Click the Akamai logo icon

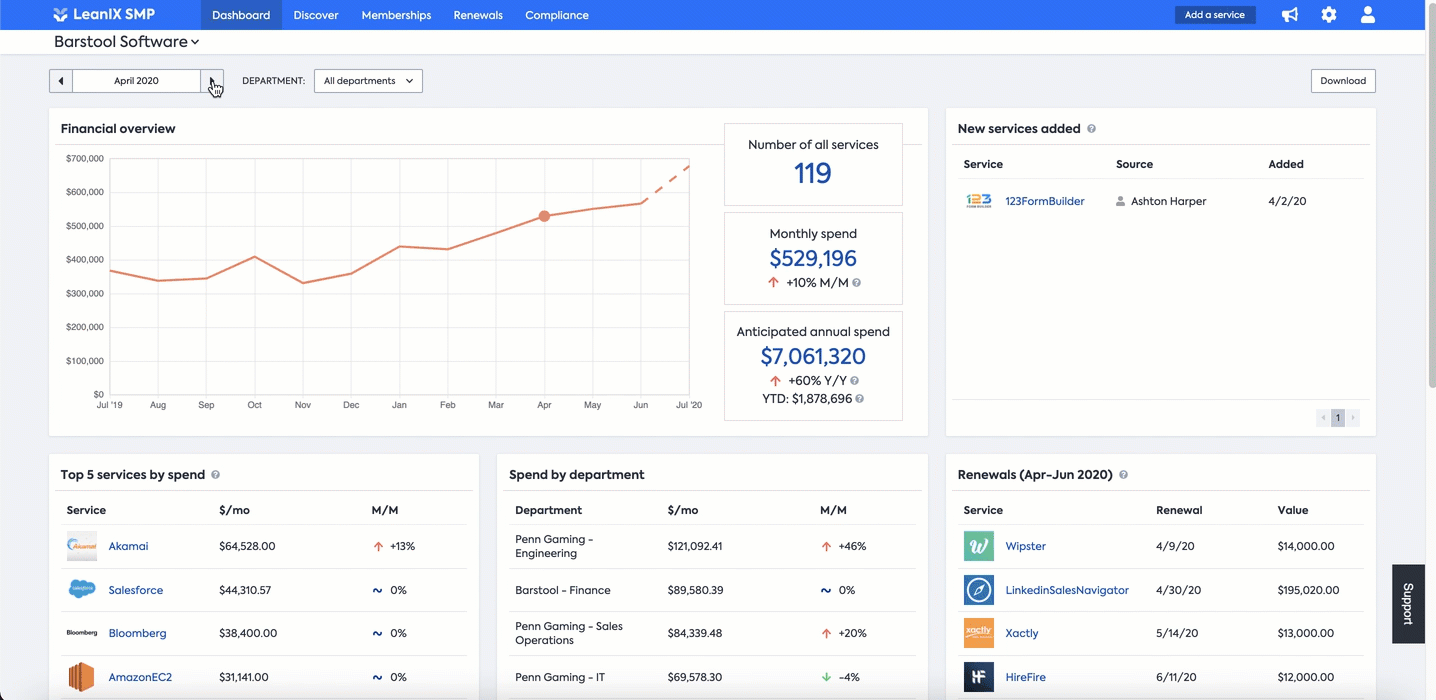click(x=82, y=546)
